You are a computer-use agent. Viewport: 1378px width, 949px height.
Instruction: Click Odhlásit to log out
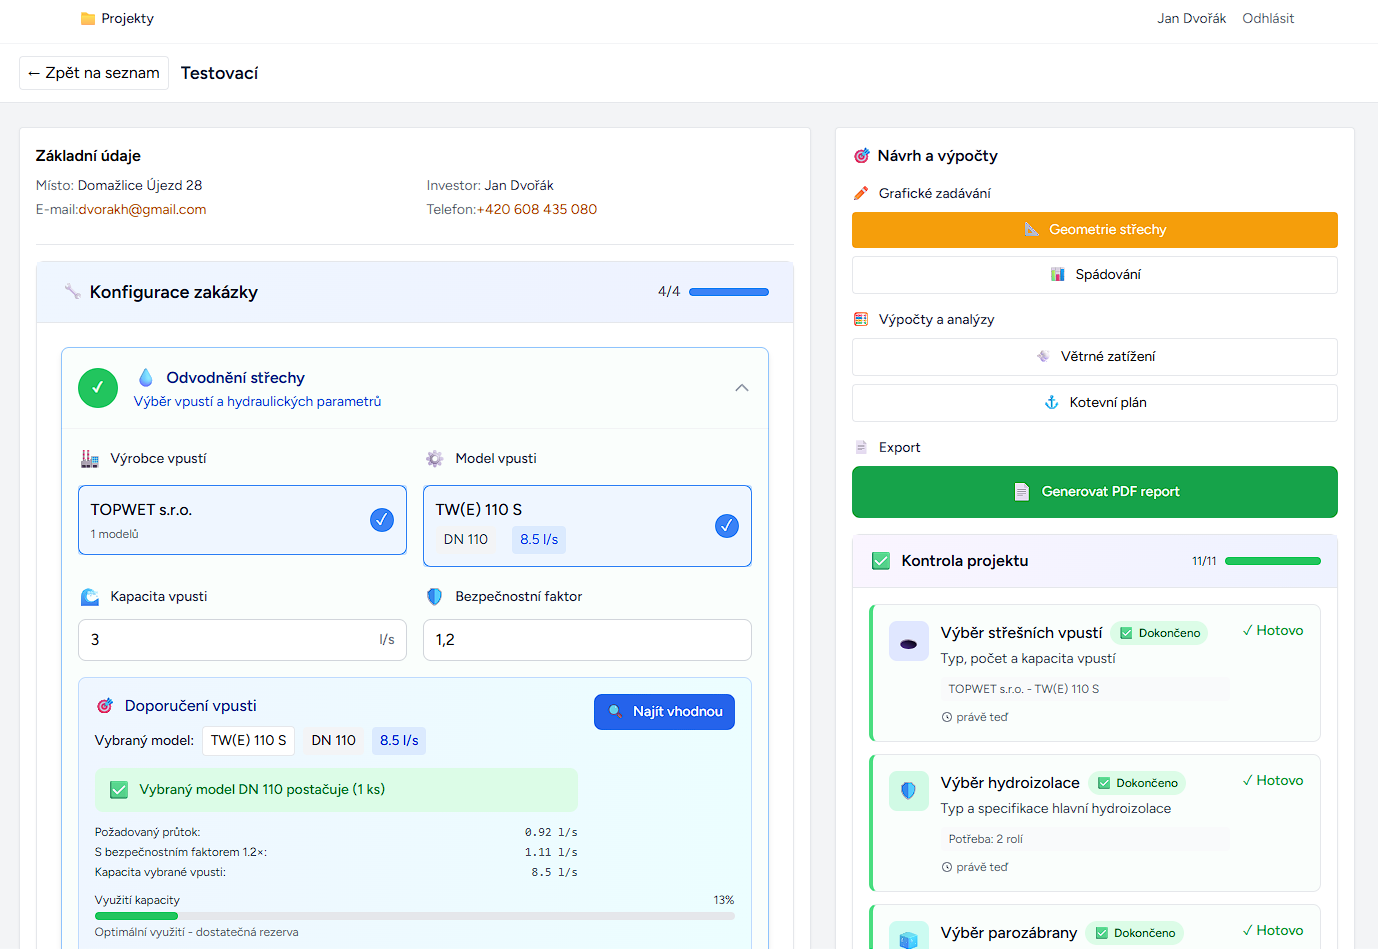tap(1268, 19)
